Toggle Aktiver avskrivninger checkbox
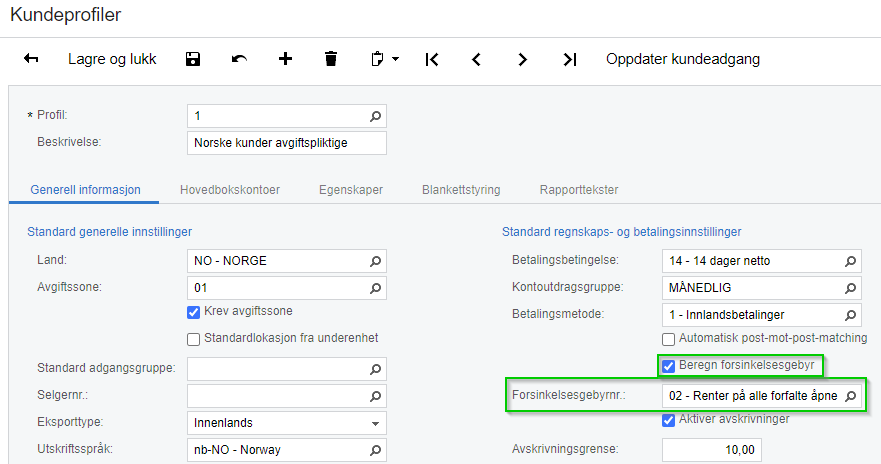Screen dimensions: 881x464 669,420
